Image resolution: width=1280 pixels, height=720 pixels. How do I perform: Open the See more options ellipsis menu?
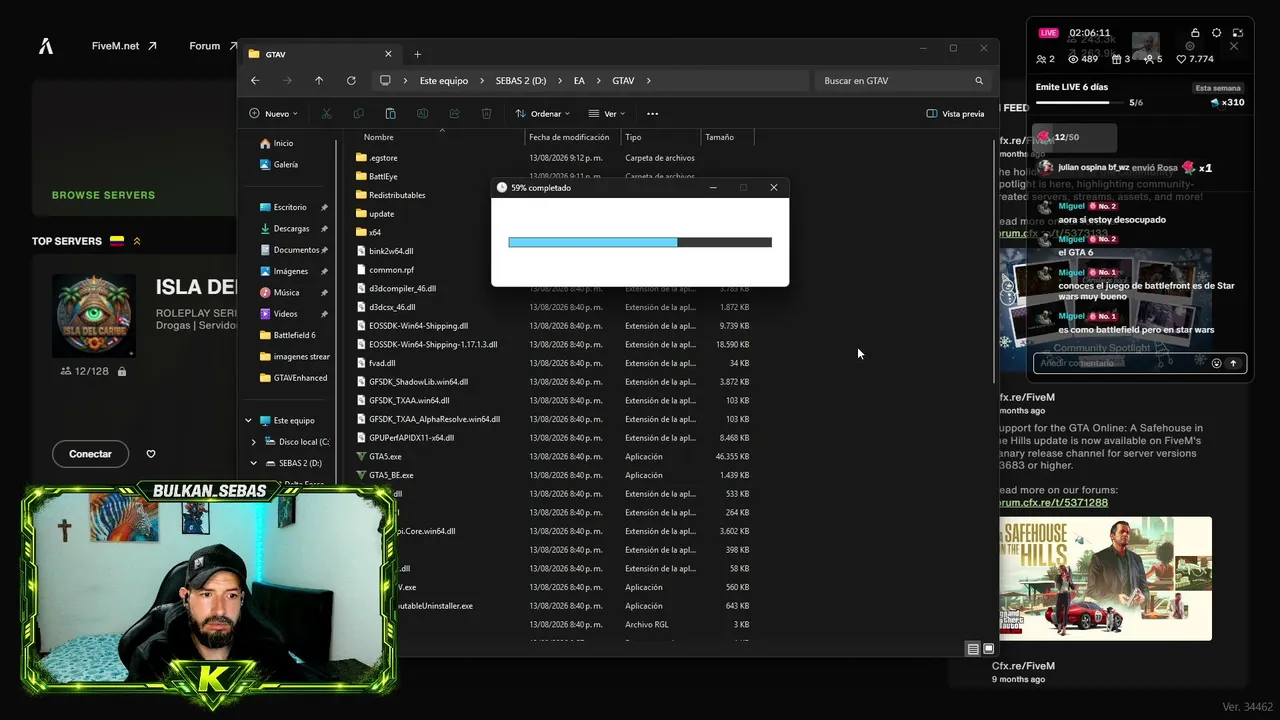click(x=652, y=114)
